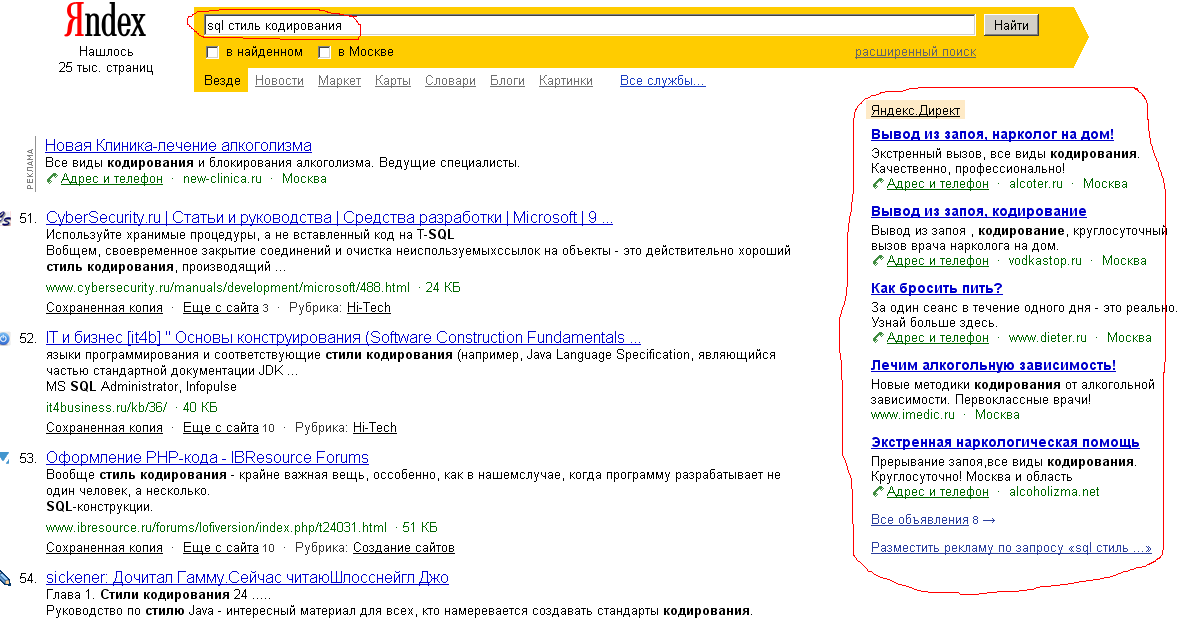
Task: Click the phone icon beside alcoholizma.net
Action: tap(877, 492)
